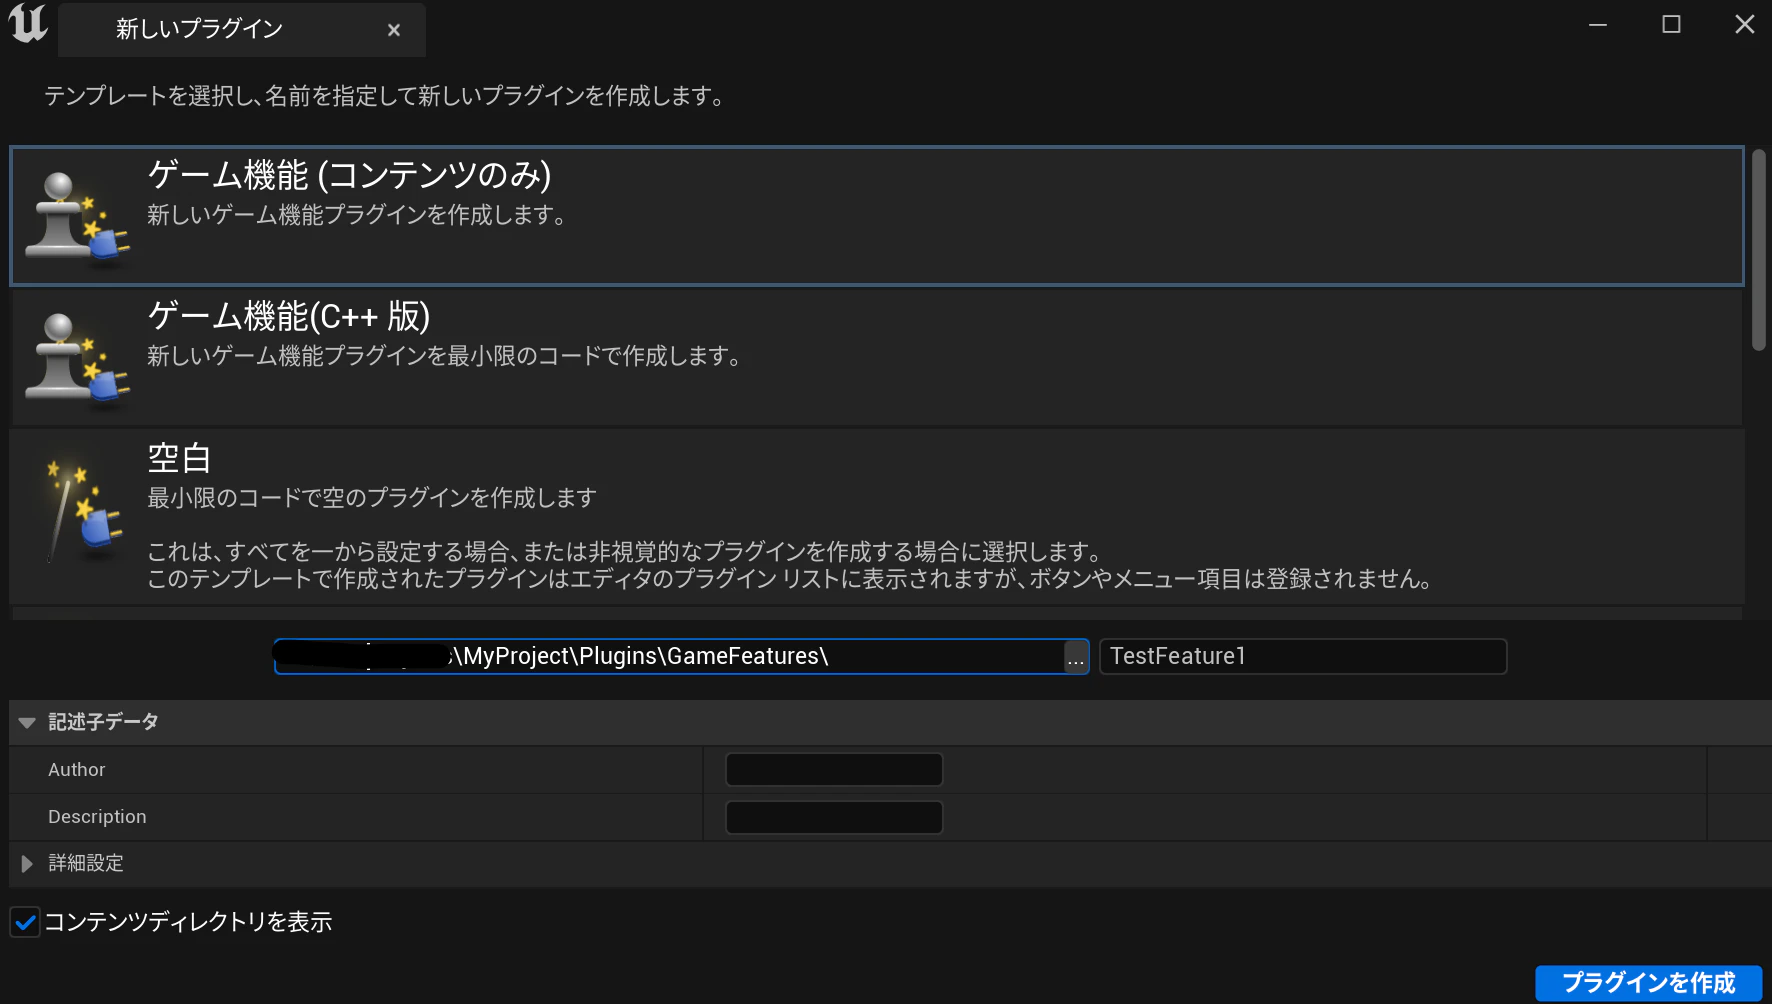
Task: Select the Blank plugin wand icon
Action: pyautogui.click(x=82, y=509)
